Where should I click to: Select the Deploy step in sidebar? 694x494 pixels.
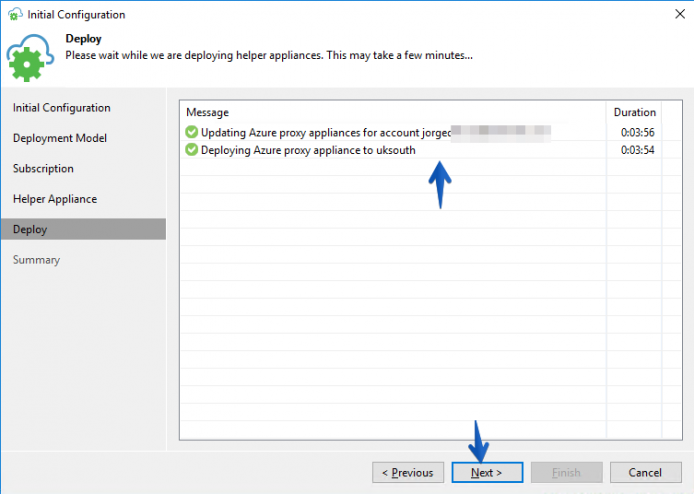[x=83, y=229]
